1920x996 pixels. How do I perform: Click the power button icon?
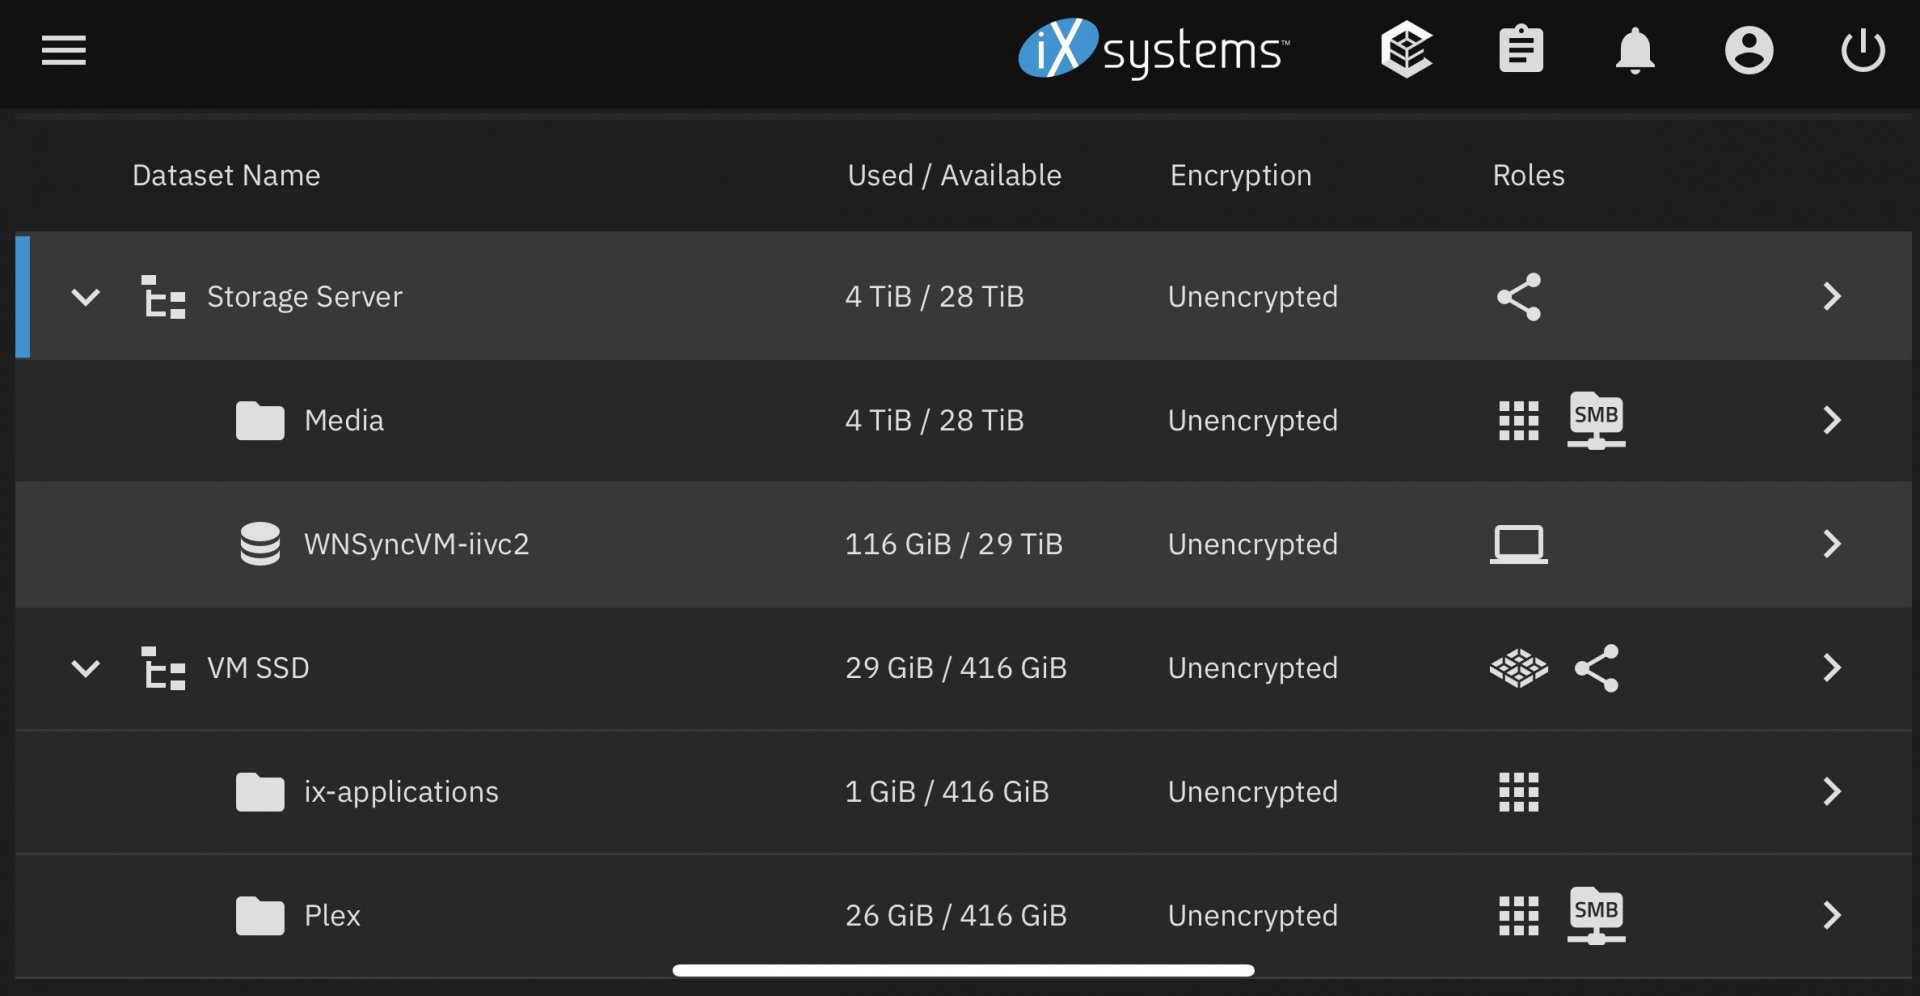tap(1863, 50)
